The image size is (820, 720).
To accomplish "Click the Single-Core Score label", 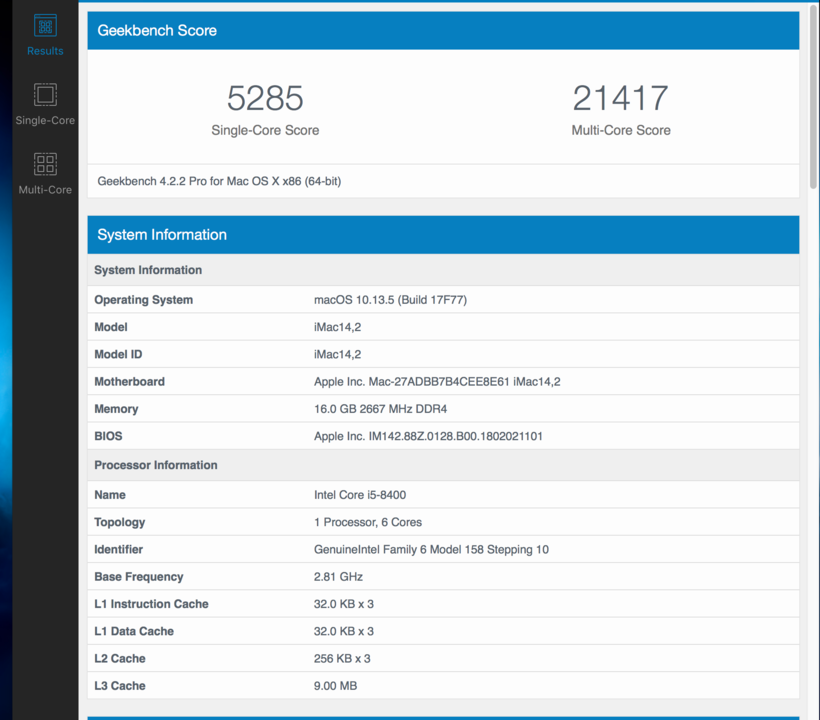I will point(265,130).
